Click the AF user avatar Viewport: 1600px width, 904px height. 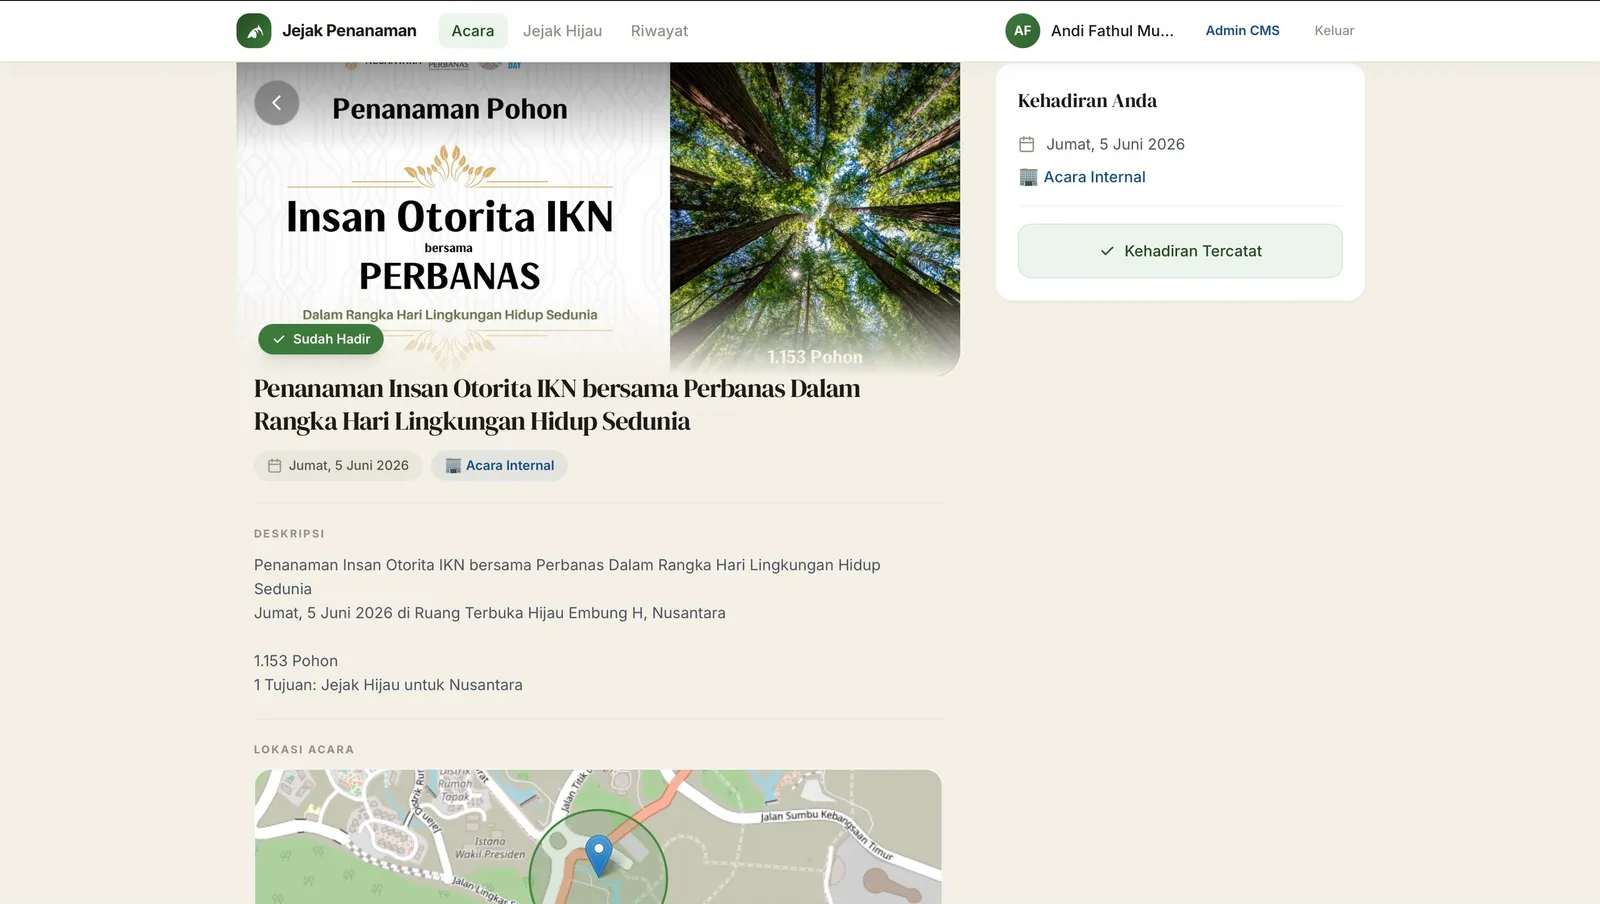[1022, 31]
